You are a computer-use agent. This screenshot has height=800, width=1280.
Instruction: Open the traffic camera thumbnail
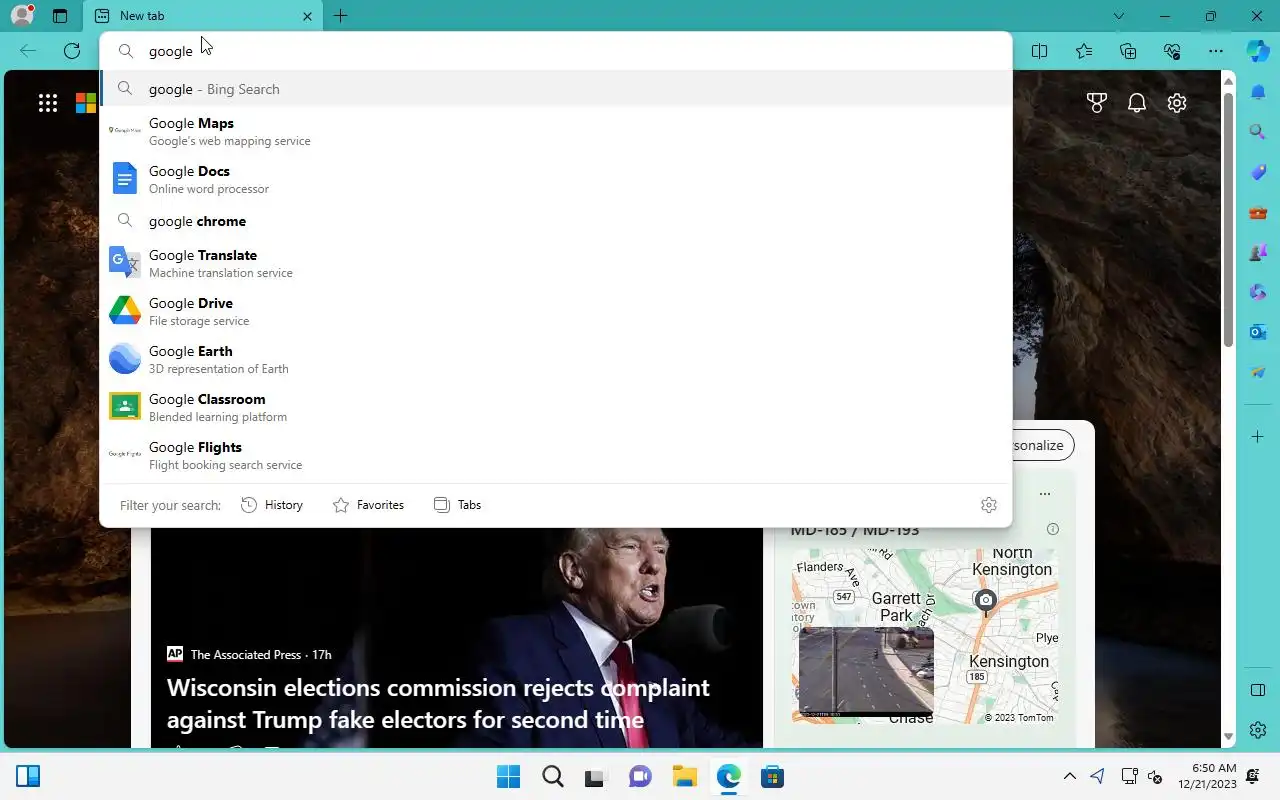pos(866,671)
